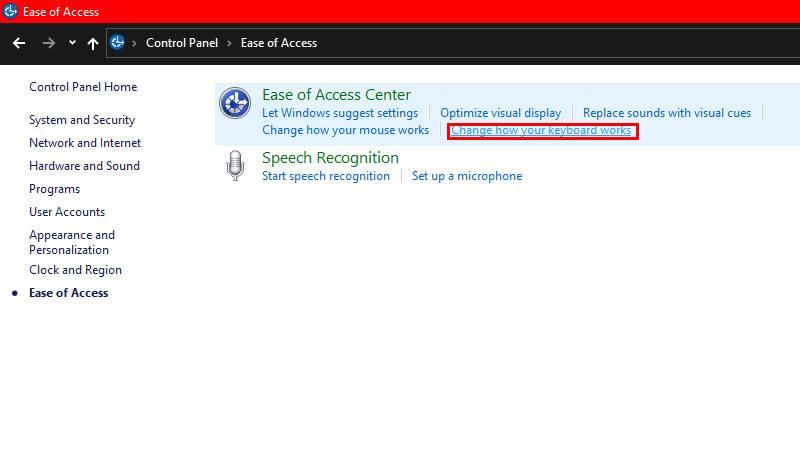Click Let Windows suggest settings

[x=340, y=113]
